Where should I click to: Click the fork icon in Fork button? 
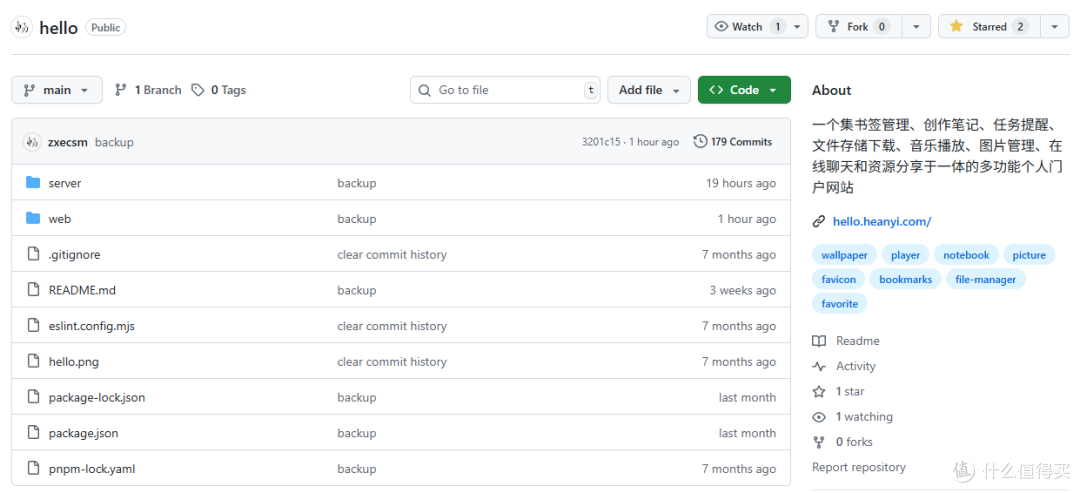click(834, 27)
